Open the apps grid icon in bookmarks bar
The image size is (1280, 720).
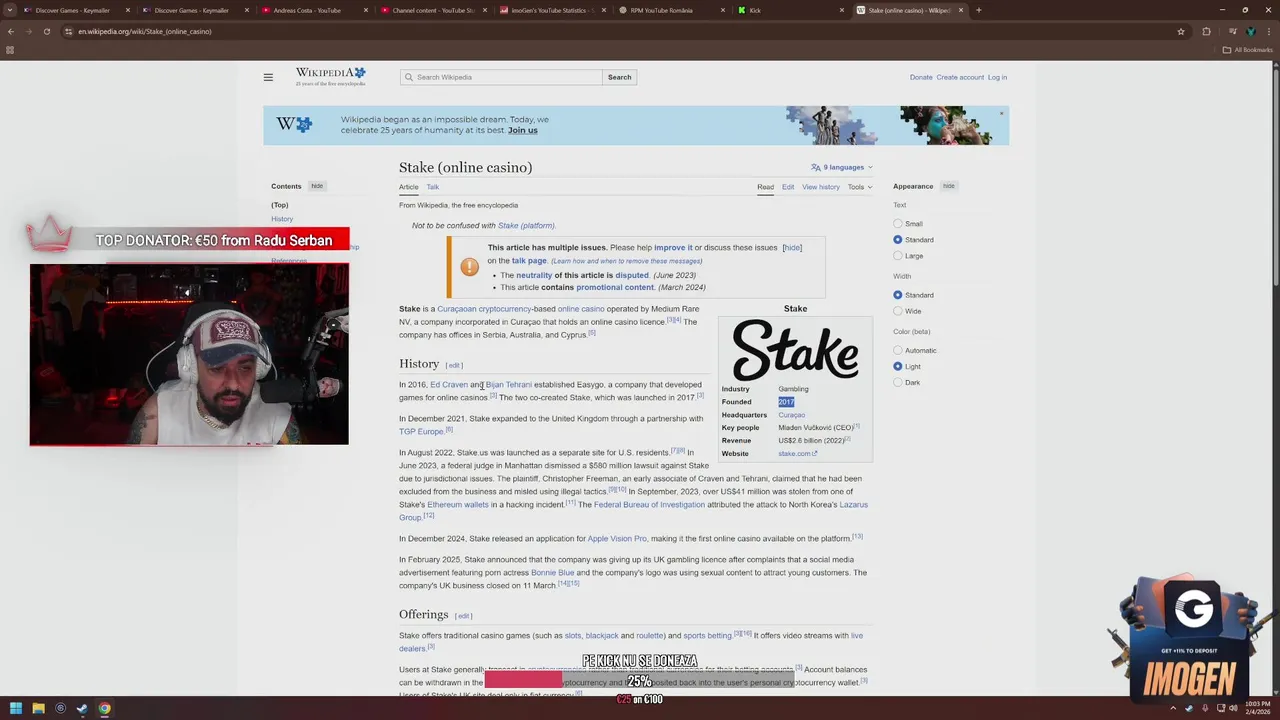10,50
